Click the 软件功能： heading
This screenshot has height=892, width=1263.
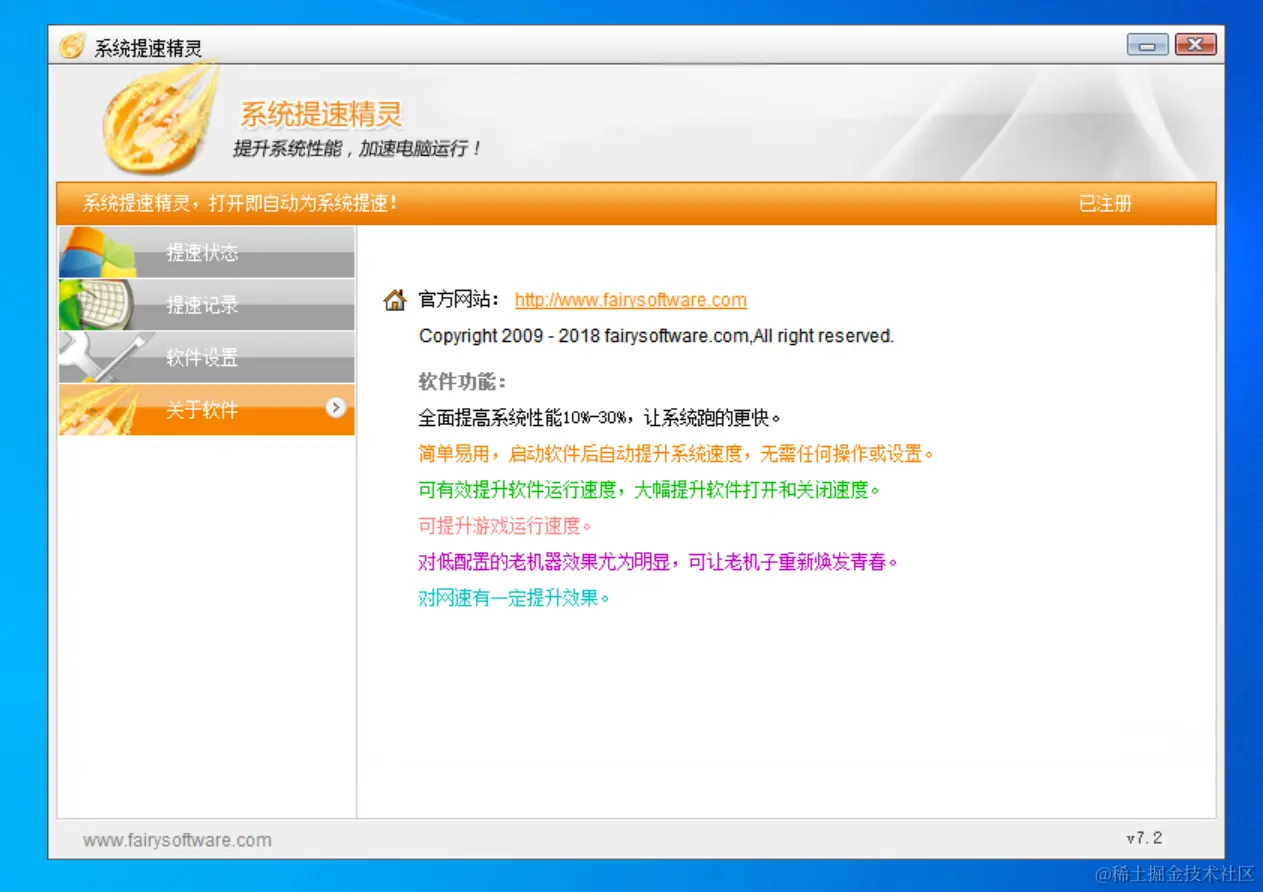463,382
